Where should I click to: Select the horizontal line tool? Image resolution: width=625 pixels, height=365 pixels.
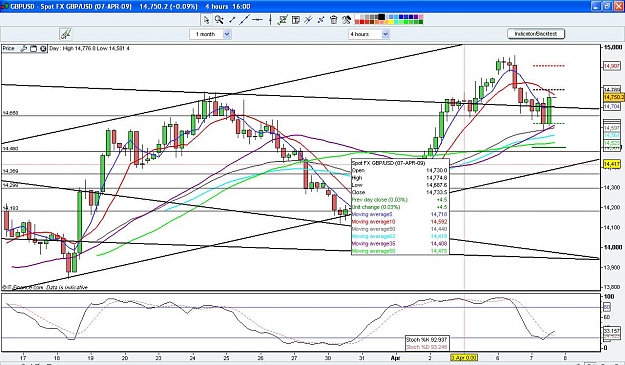coord(257,20)
